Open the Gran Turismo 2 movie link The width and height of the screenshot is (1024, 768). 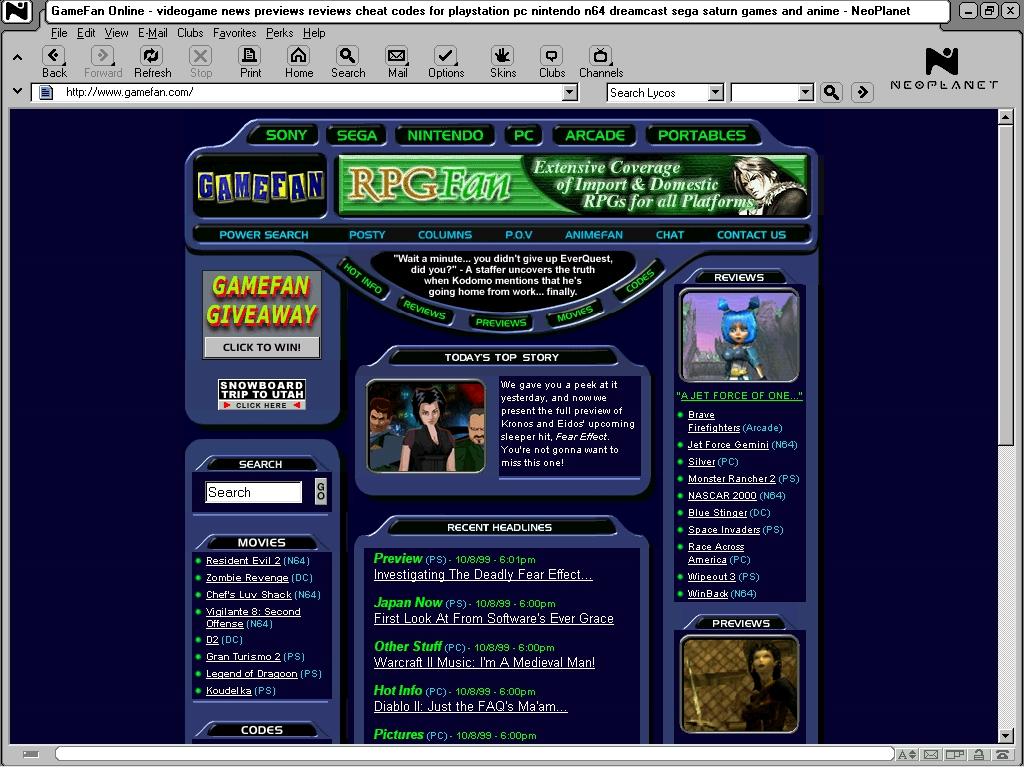tap(243, 656)
